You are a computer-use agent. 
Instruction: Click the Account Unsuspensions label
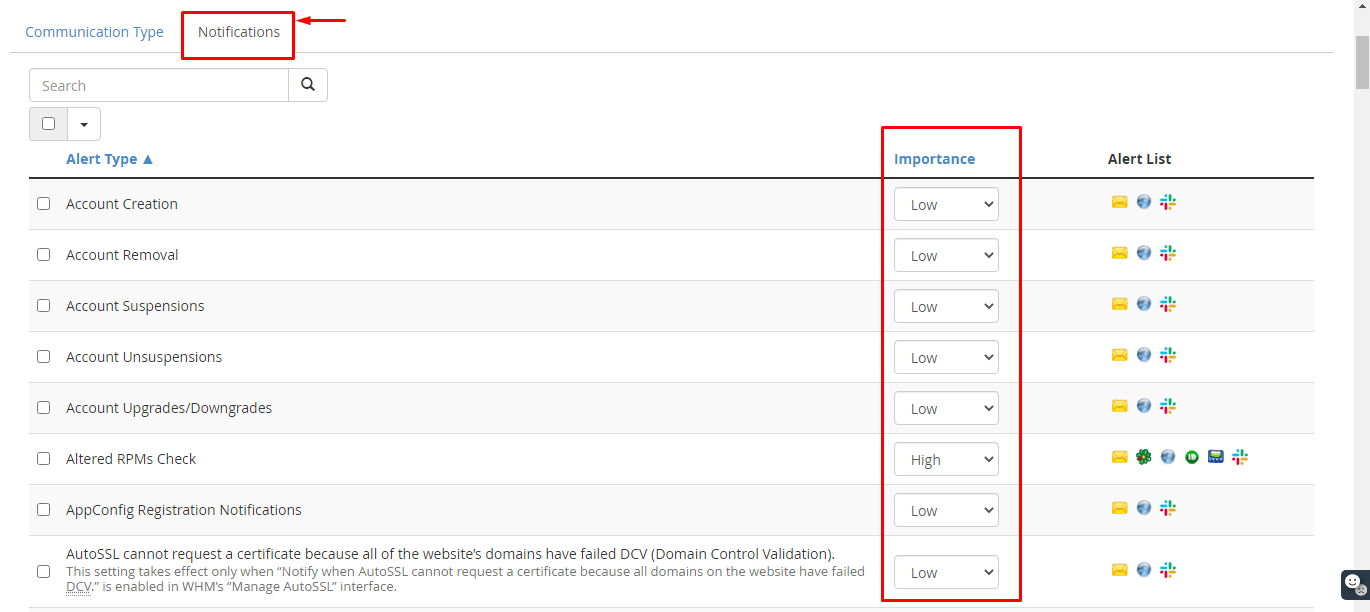(144, 357)
